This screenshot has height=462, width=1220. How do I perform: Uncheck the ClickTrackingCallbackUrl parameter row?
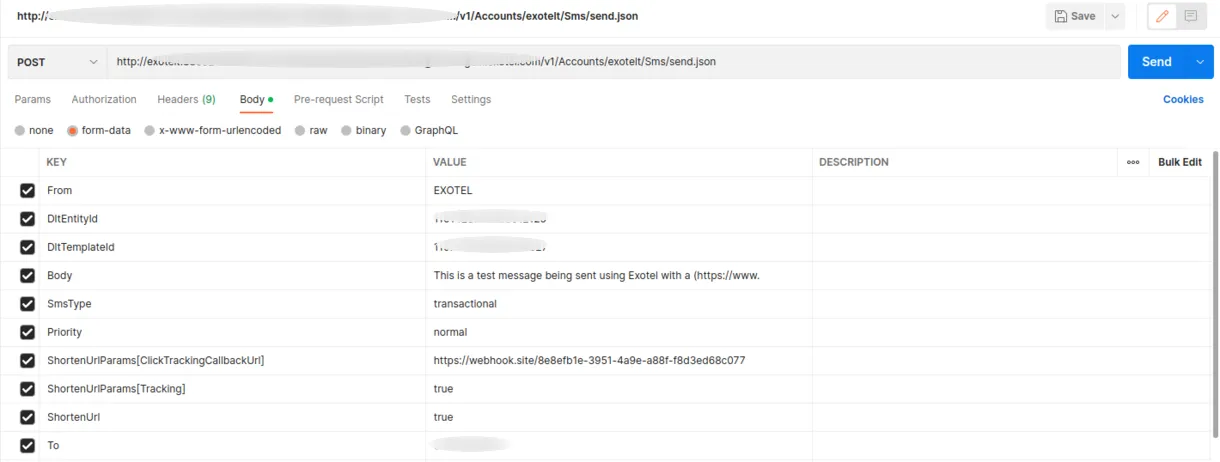[27, 360]
